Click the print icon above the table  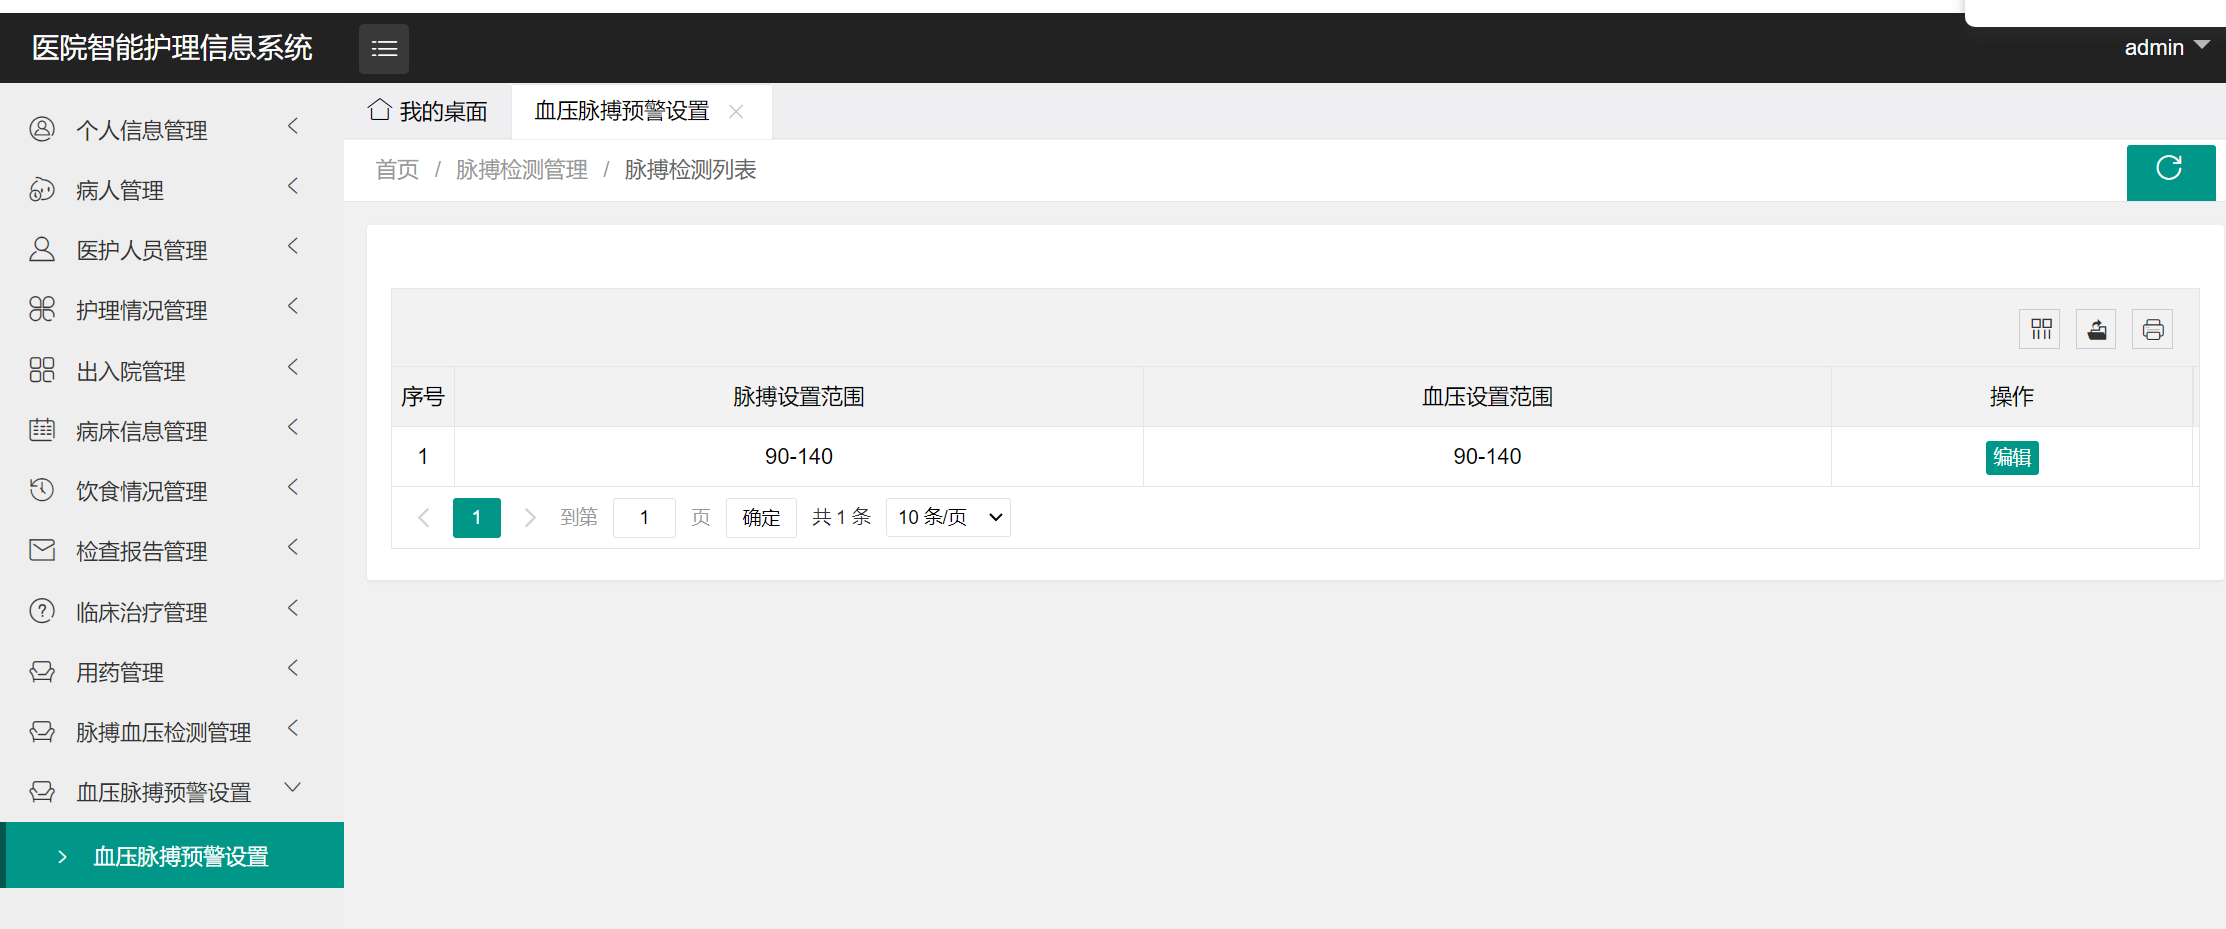click(2152, 328)
